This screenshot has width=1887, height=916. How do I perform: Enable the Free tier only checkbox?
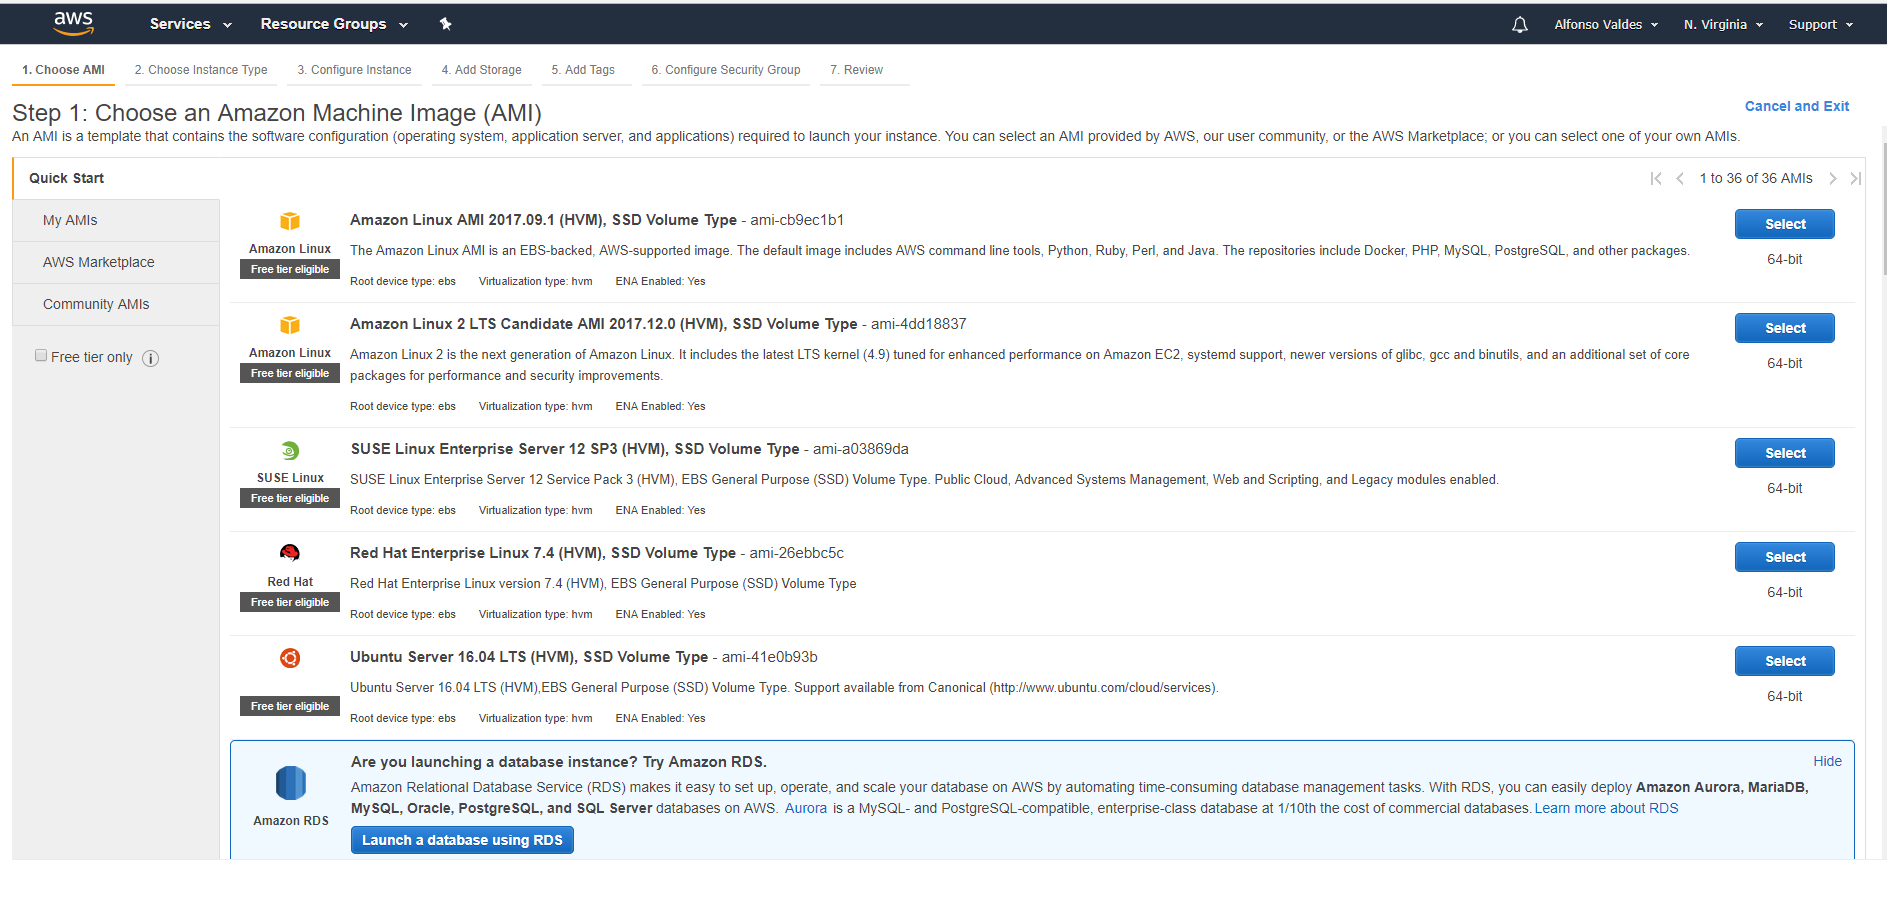point(41,355)
